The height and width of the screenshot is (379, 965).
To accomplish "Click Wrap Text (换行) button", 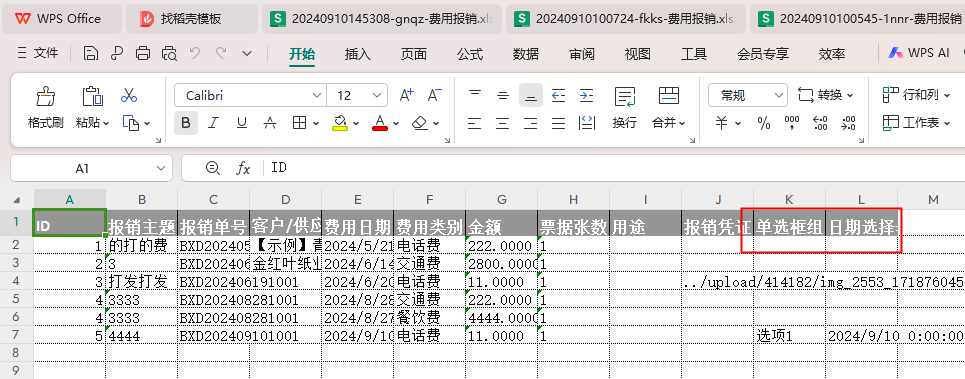I will tap(625, 108).
